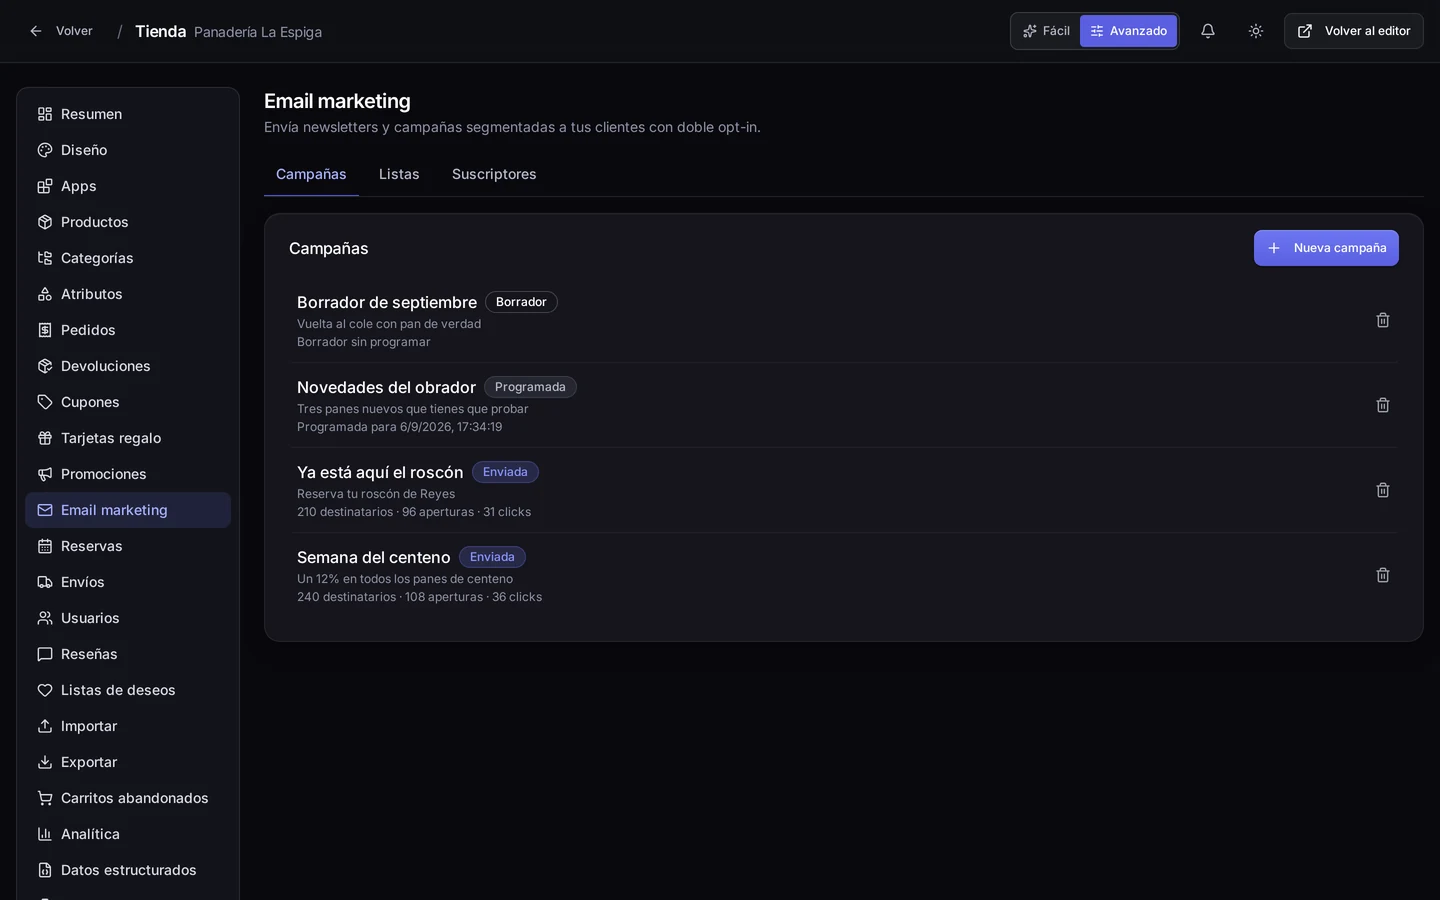Go to Pedidos section
The image size is (1440, 900).
click(128, 330)
